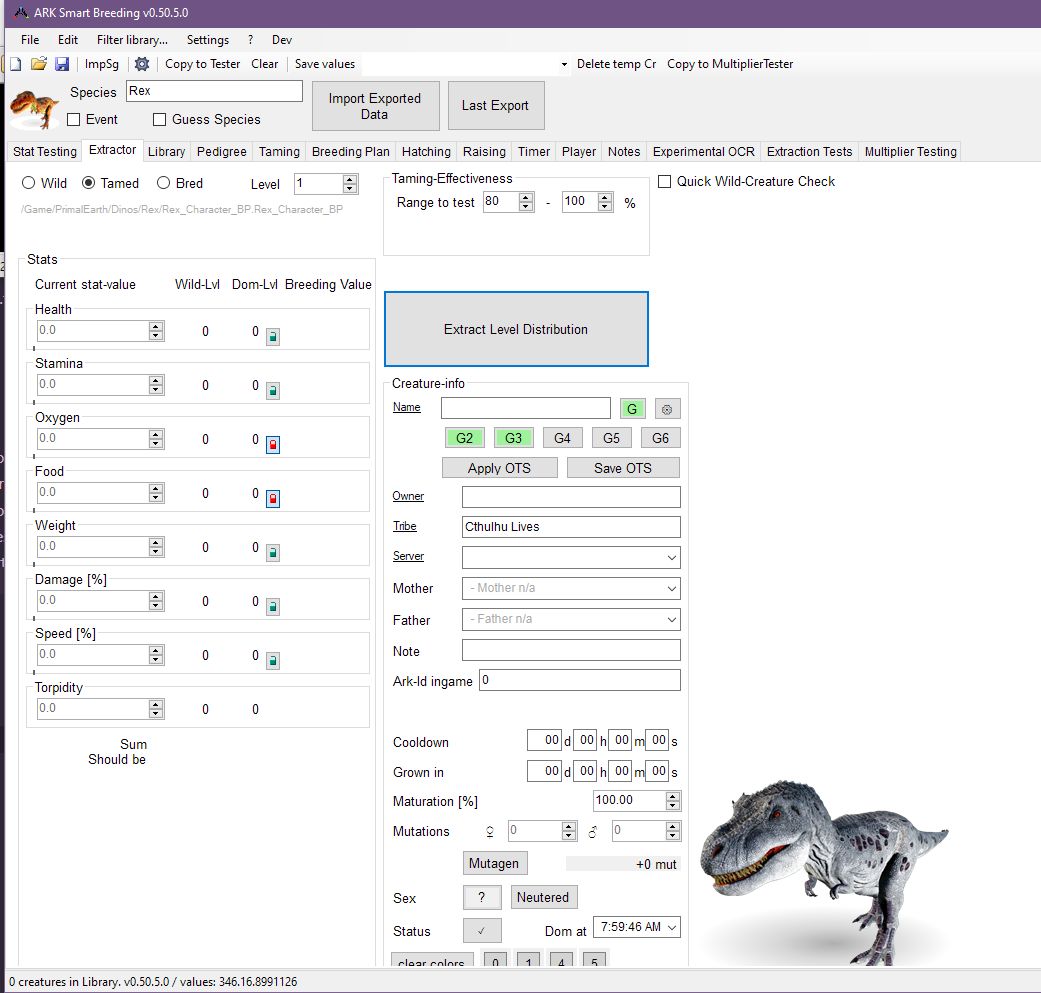Click the Ark-Id ingame field

click(x=580, y=680)
